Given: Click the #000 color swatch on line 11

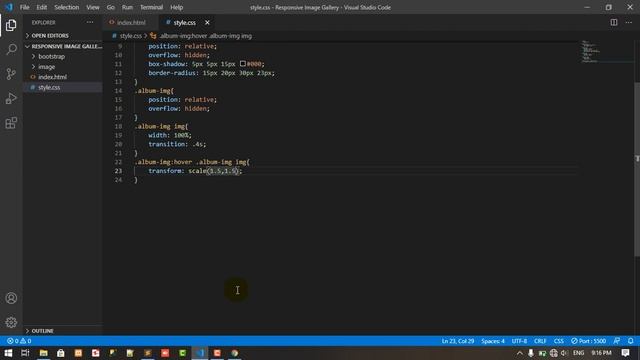Looking at the screenshot, I should 242,64.
